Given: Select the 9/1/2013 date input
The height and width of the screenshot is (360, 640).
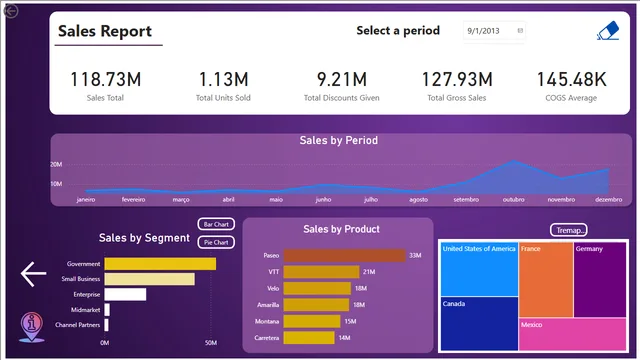Looking at the screenshot, I should [x=494, y=31].
